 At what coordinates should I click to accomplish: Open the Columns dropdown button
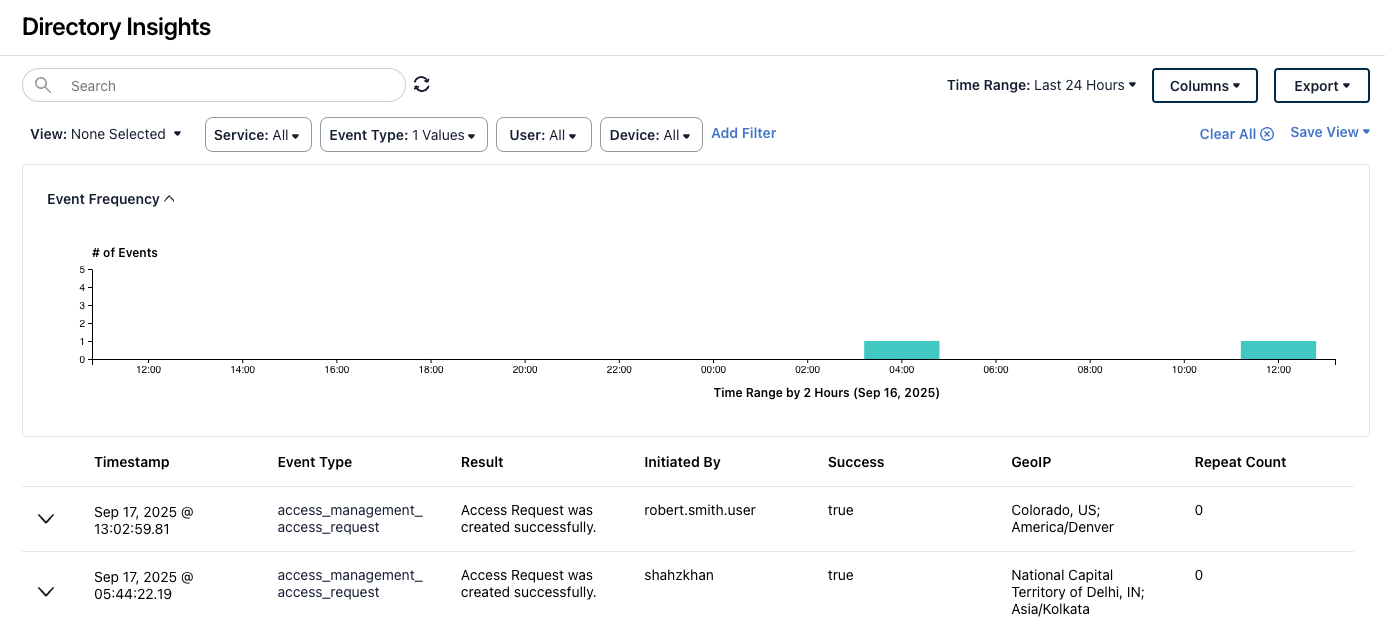[1204, 85]
